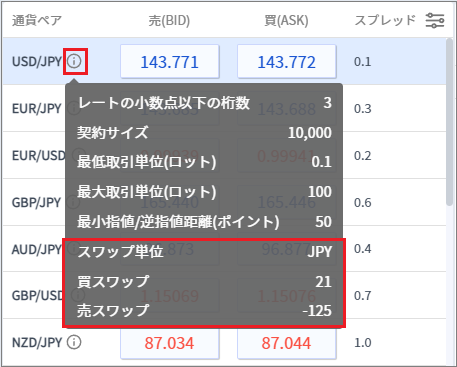Image resolution: width=457 pixels, height=367 pixels.
Task: Click the AUD/JPY spread value 0.4
Action: (x=363, y=249)
